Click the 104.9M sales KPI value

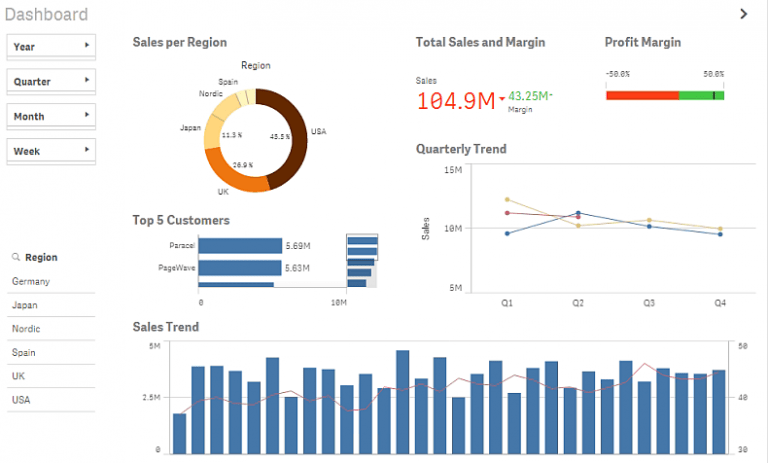(456, 101)
